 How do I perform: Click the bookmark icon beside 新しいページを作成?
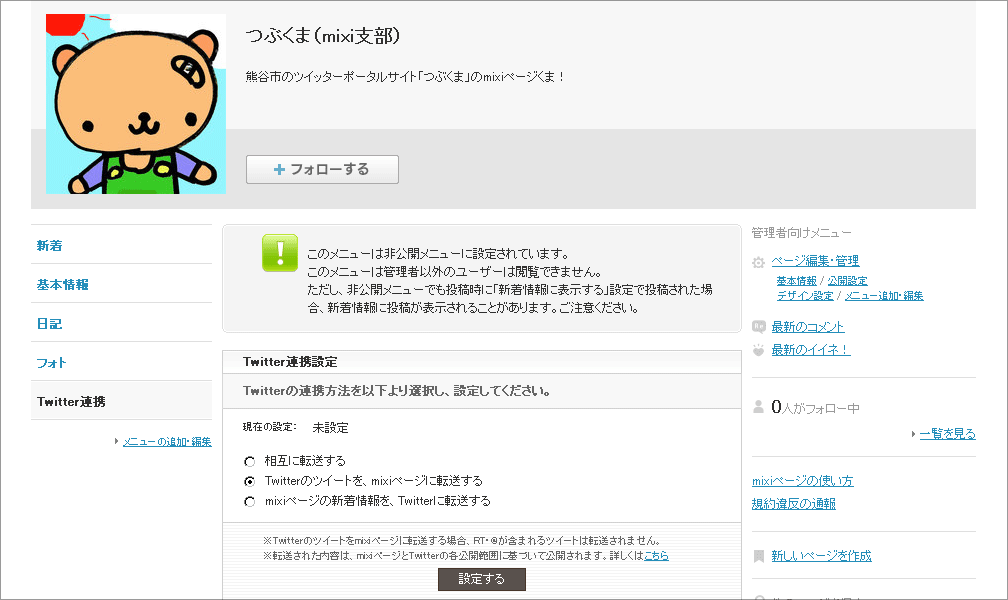pyautogui.click(x=759, y=556)
